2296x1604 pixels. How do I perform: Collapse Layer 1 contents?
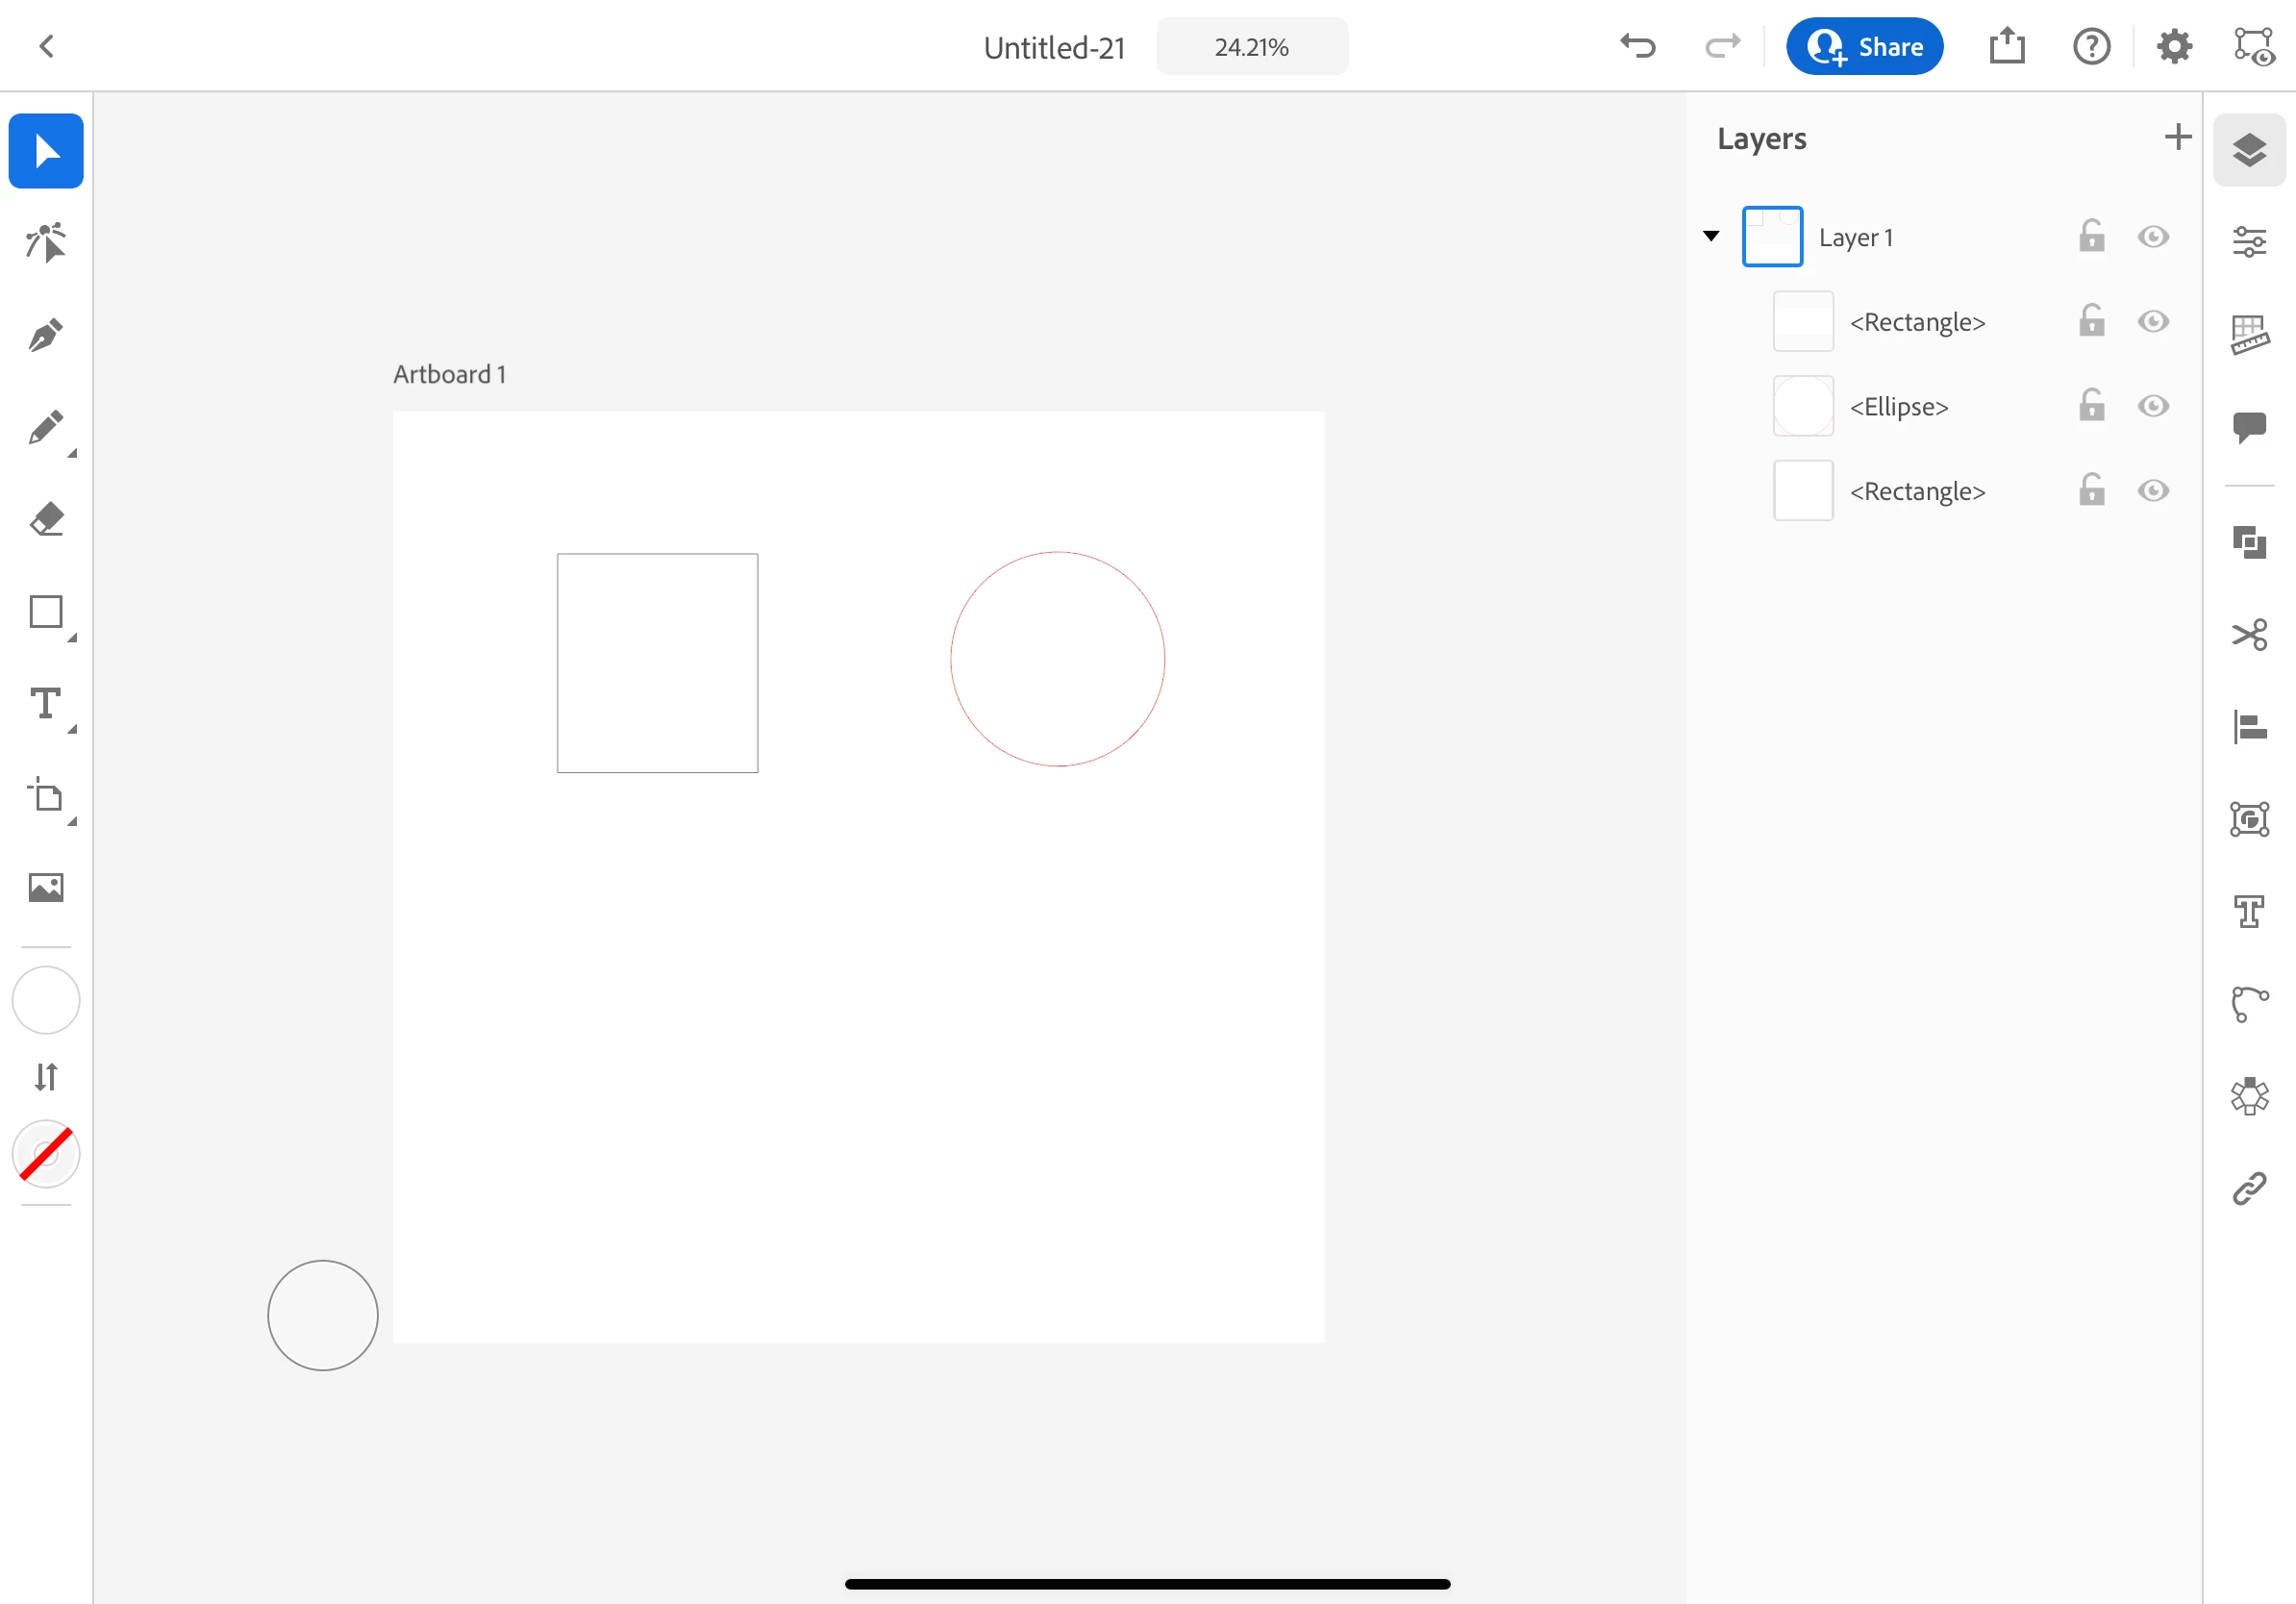pos(1711,237)
